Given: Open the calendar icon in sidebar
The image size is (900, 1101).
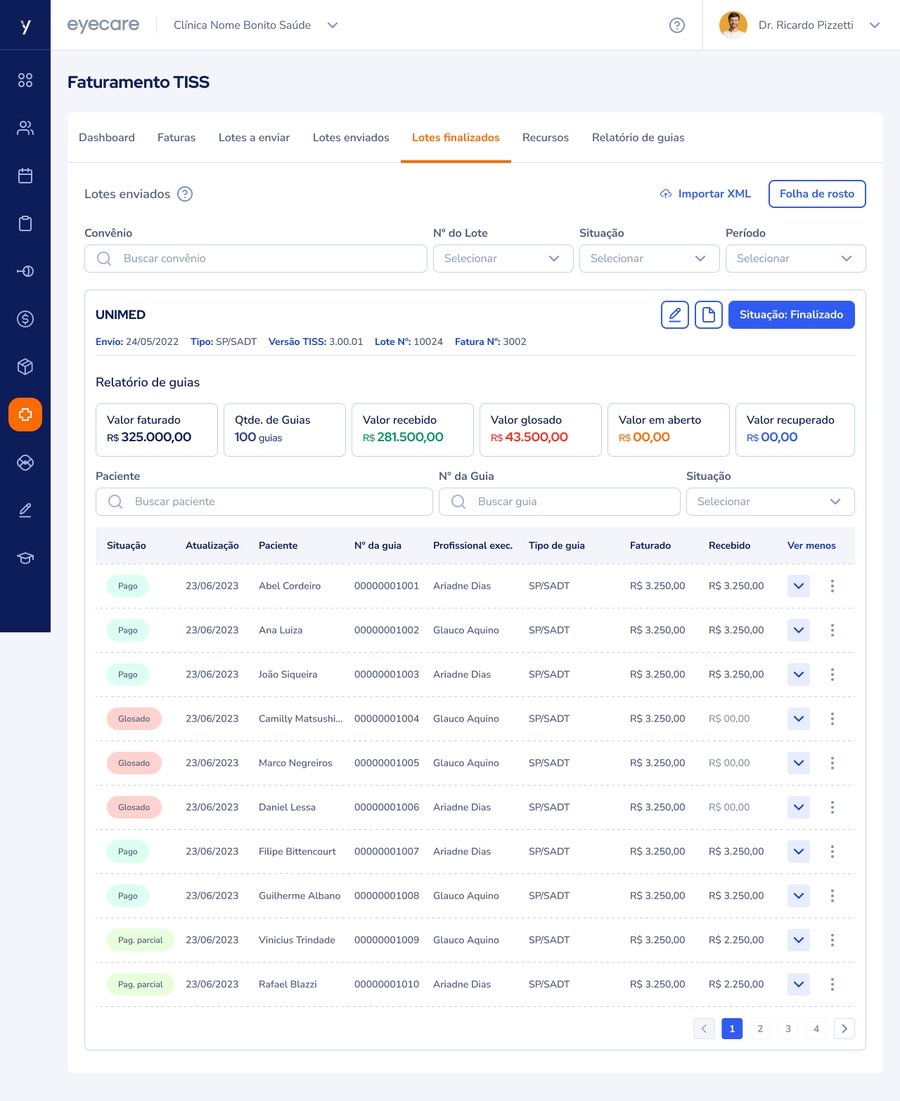Looking at the screenshot, I should pos(25,176).
